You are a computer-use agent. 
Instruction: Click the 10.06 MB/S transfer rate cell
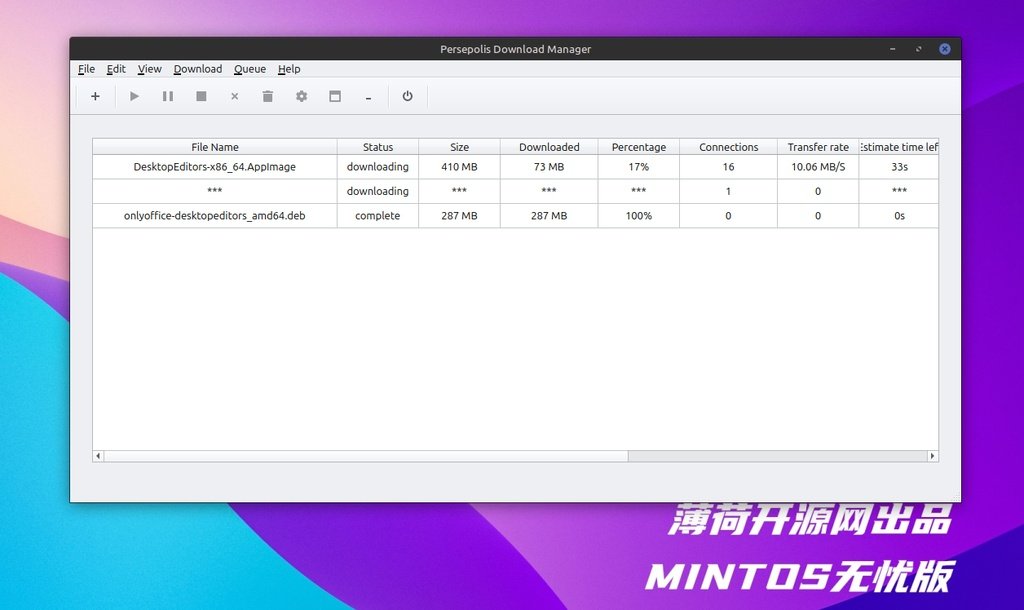tap(818, 167)
